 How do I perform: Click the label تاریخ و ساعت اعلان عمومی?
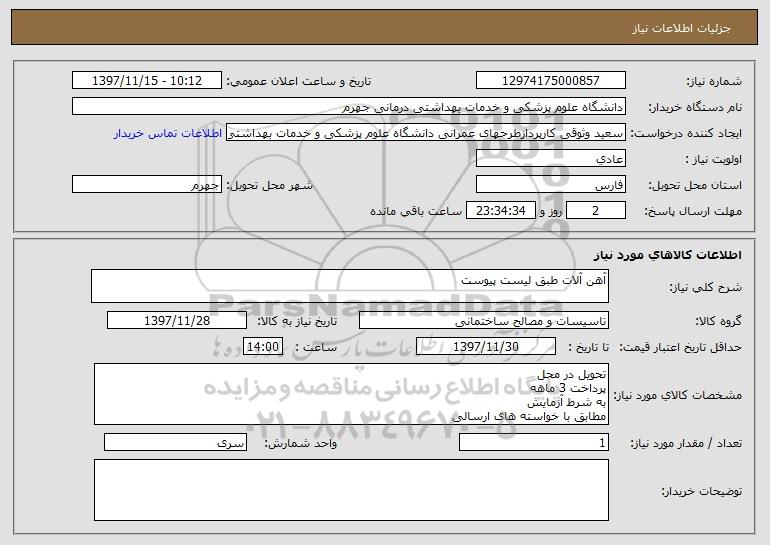point(299,82)
